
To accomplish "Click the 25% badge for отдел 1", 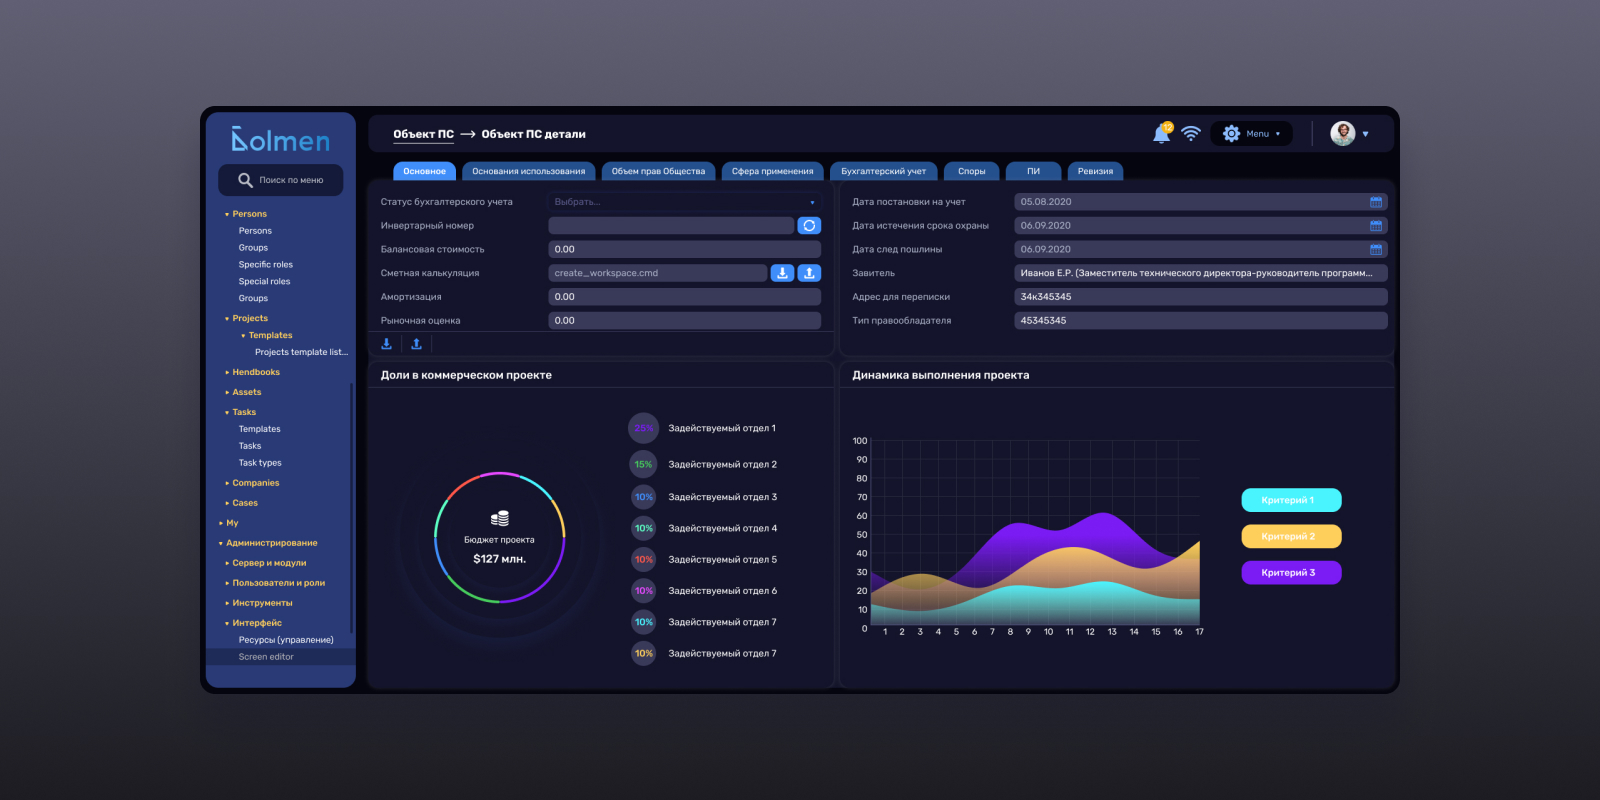I will [x=644, y=428].
